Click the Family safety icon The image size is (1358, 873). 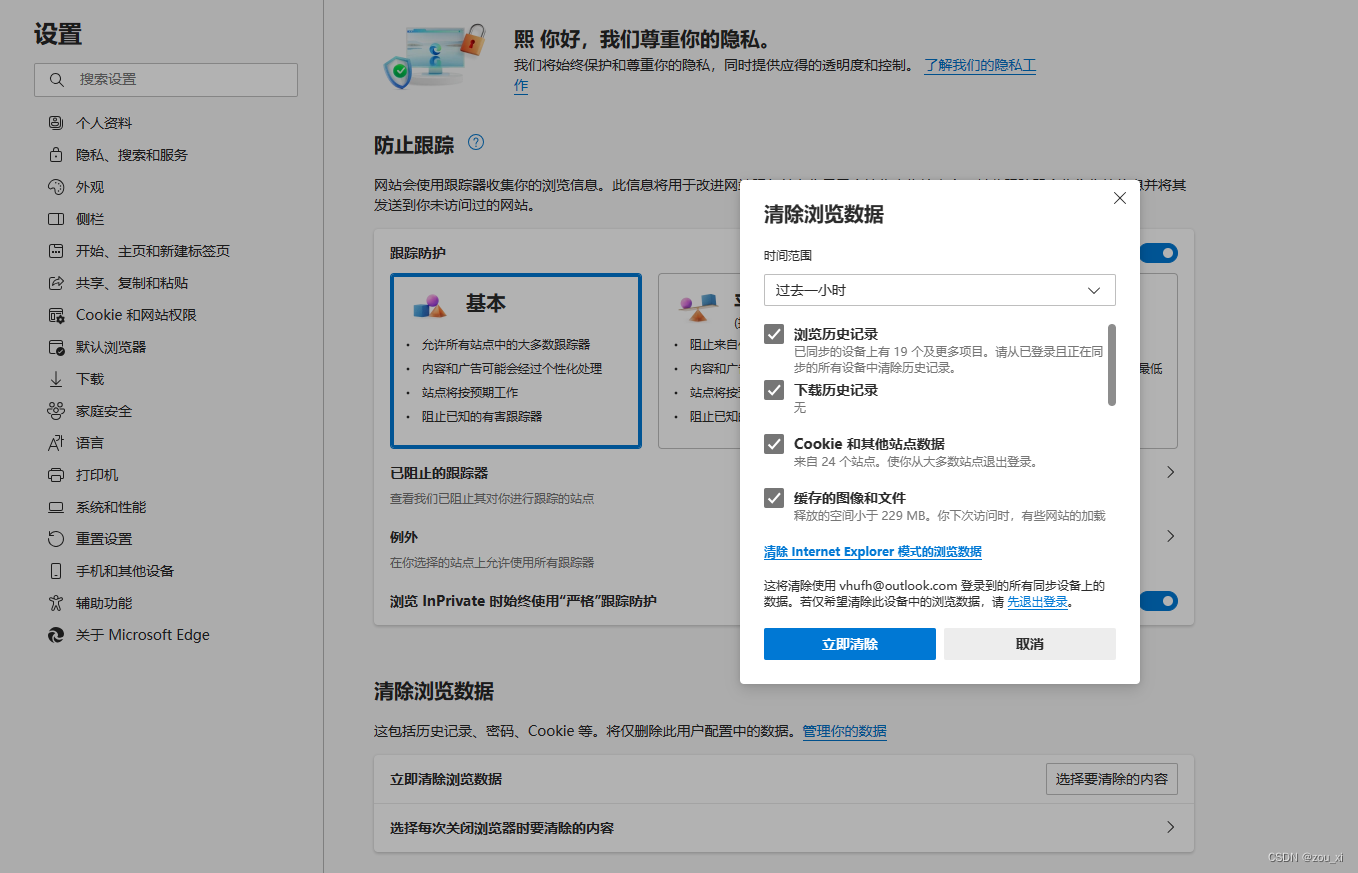[x=56, y=411]
